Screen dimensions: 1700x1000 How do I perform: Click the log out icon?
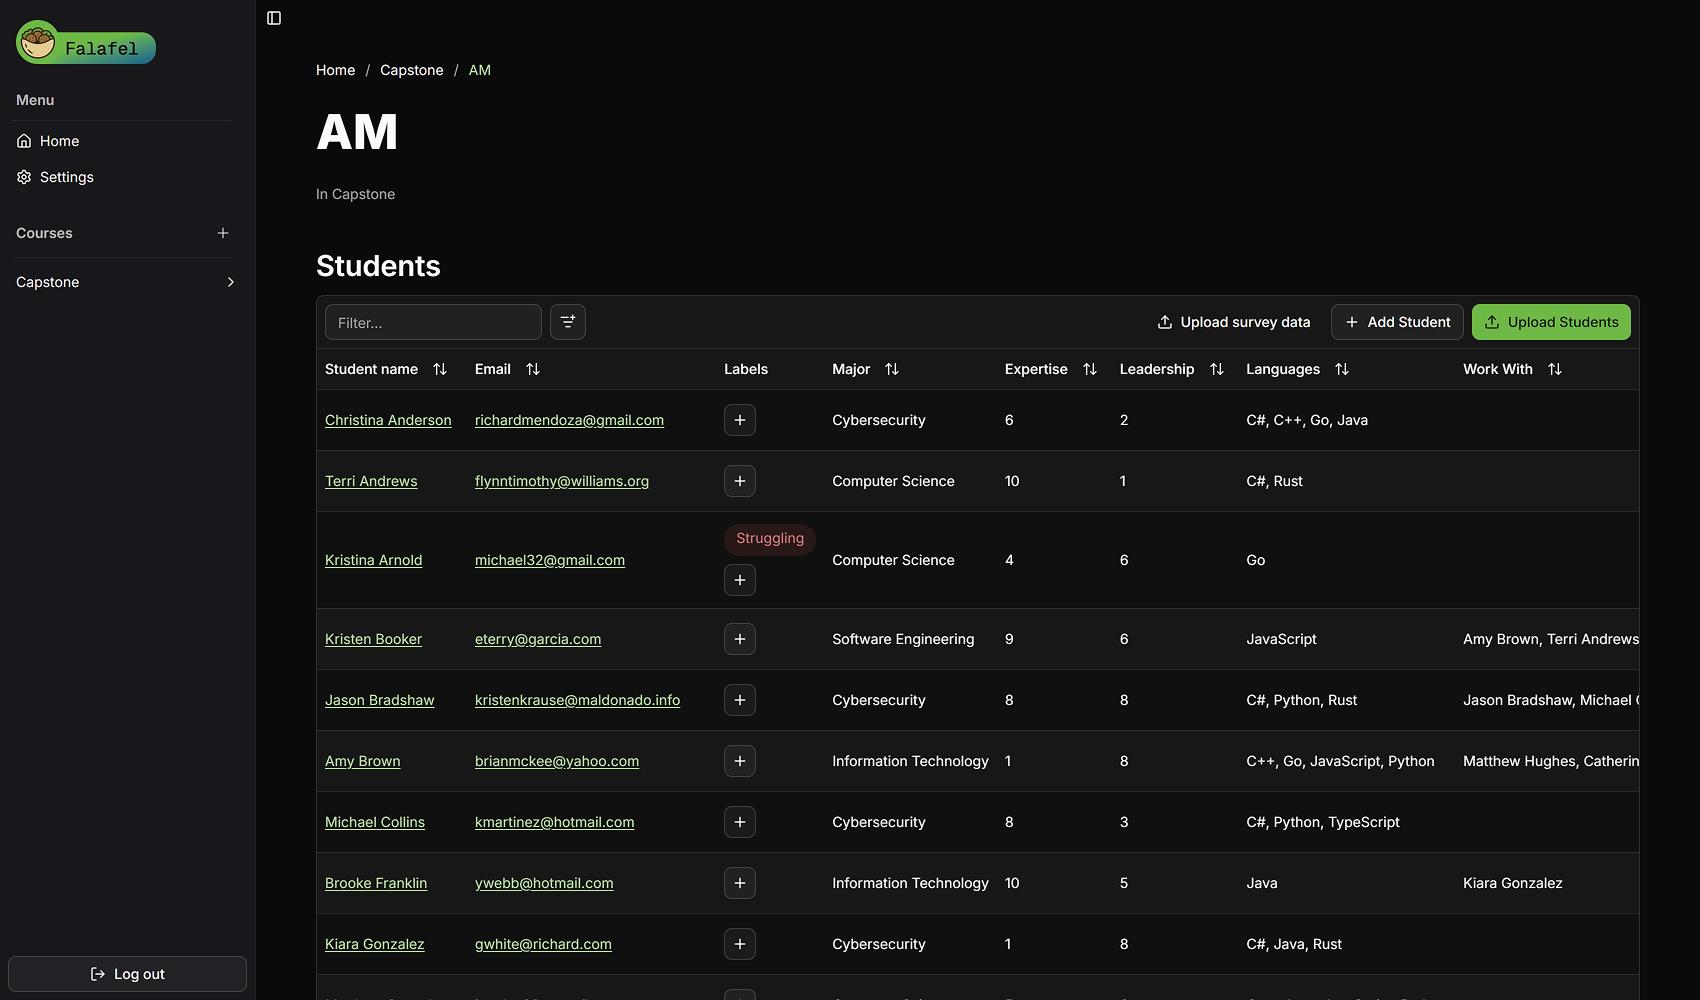click(x=97, y=973)
